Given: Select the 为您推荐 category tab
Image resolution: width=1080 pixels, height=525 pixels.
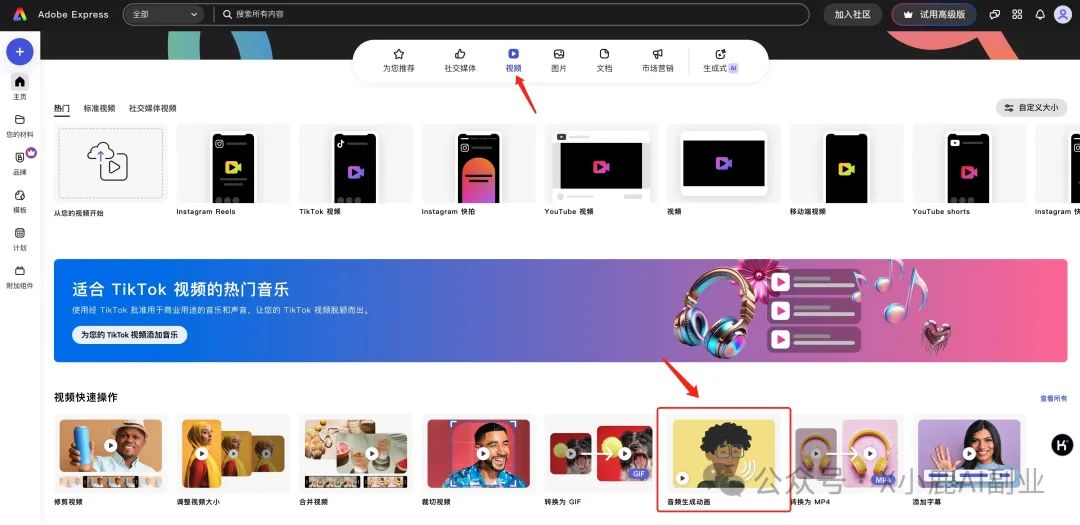Looking at the screenshot, I should [x=399, y=61].
